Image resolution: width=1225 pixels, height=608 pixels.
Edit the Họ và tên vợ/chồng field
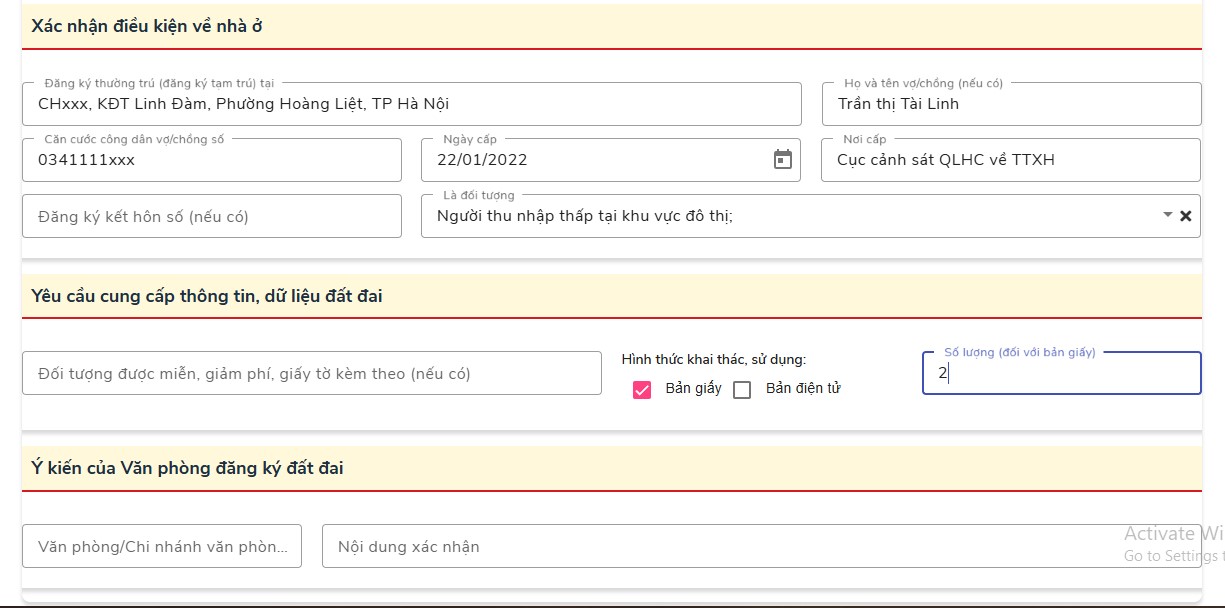coord(1010,104)
